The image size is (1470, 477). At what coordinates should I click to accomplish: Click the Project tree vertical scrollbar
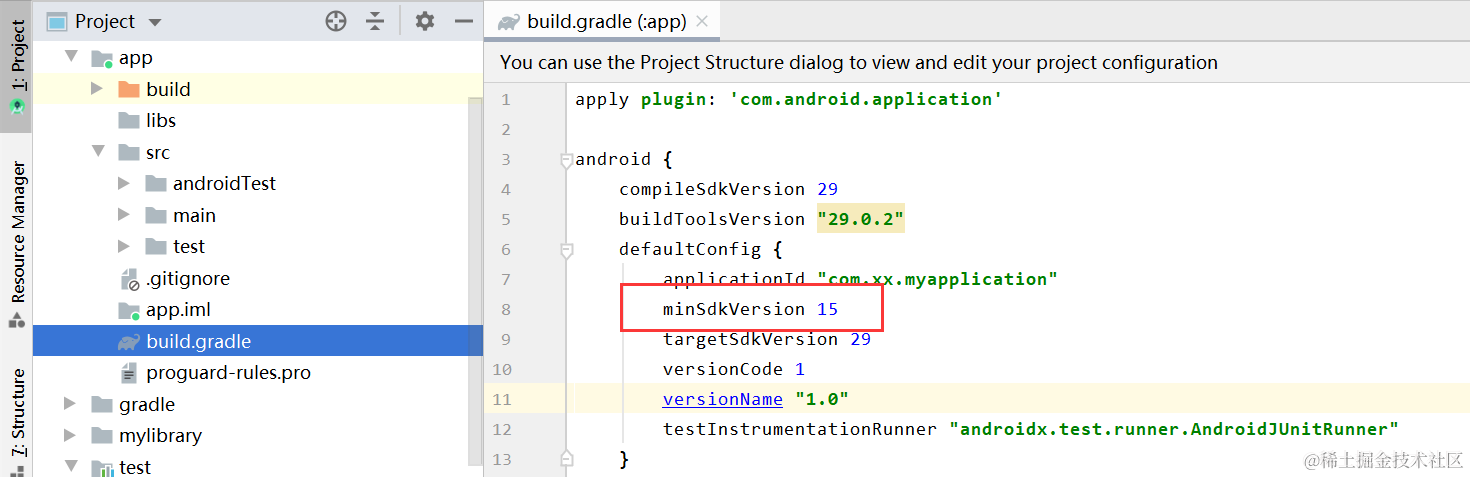click(476, 280)
